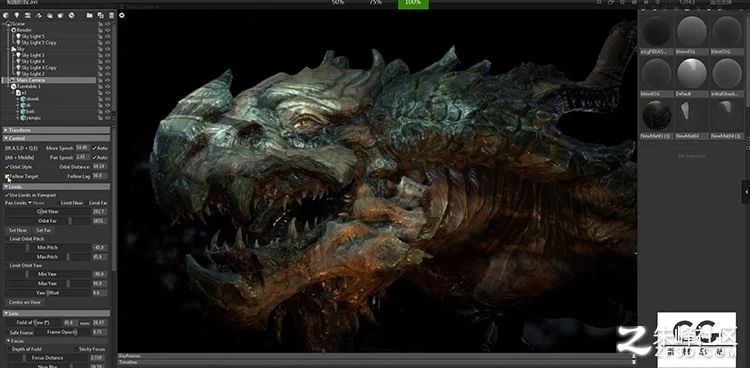750x368 pixels.
Task: Select the Default material thumbnail
Action: tap(692, 74)
